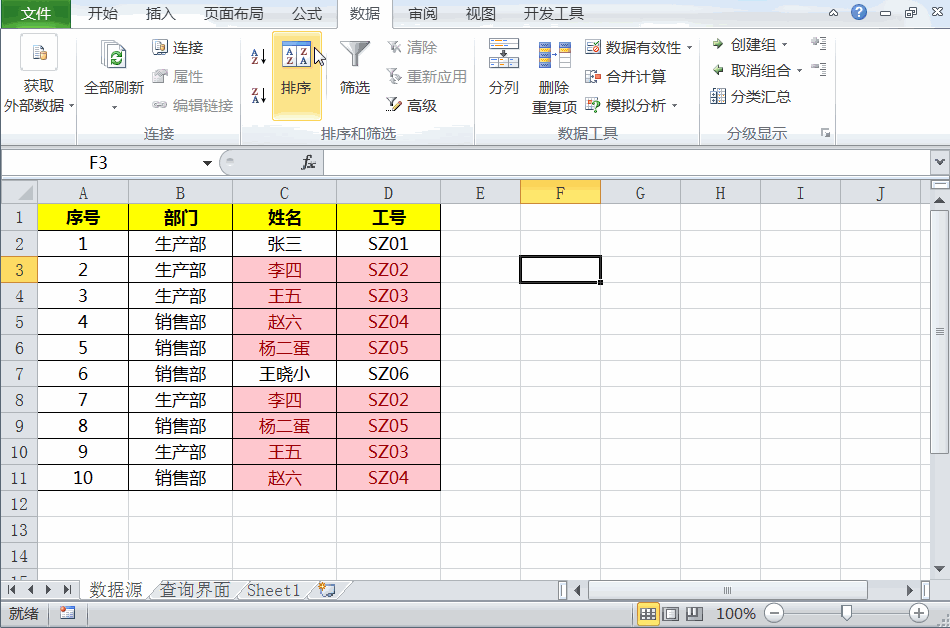Expand the 模拟分析 dropdown
950x628 pixels.
pos(674,106)
